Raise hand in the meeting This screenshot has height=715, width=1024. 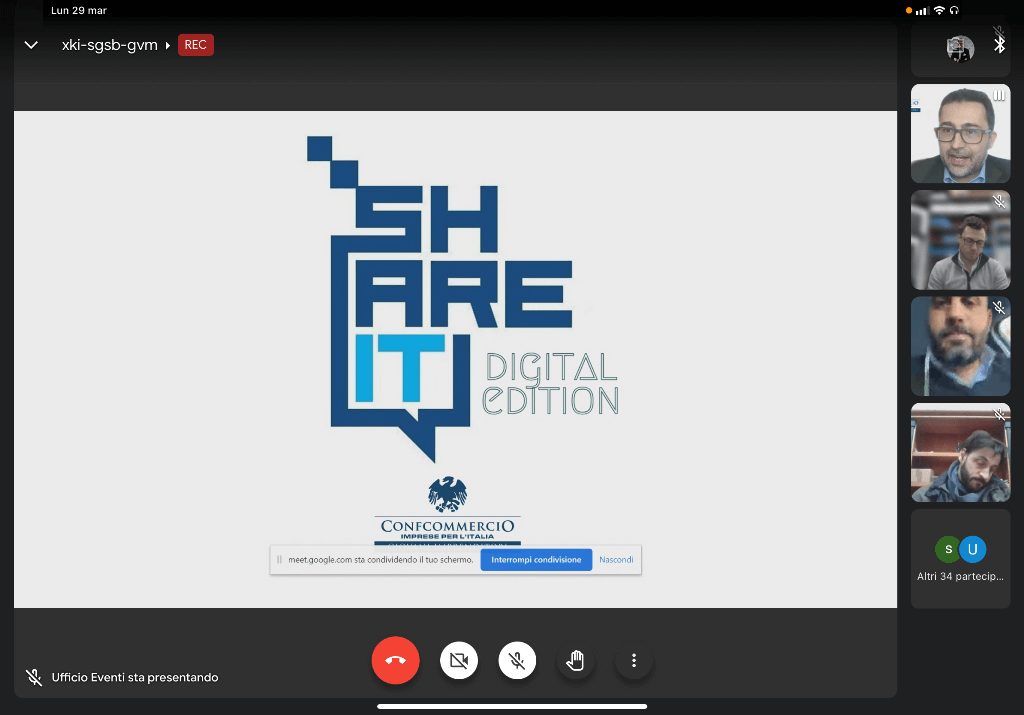tap(575, 660)
